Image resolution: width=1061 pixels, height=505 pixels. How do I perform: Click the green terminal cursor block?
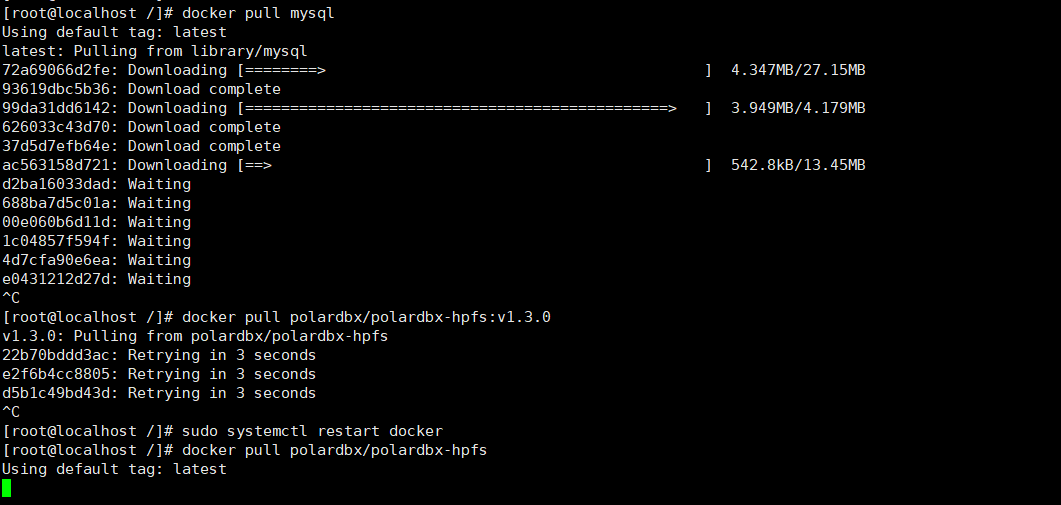[7, 487]
